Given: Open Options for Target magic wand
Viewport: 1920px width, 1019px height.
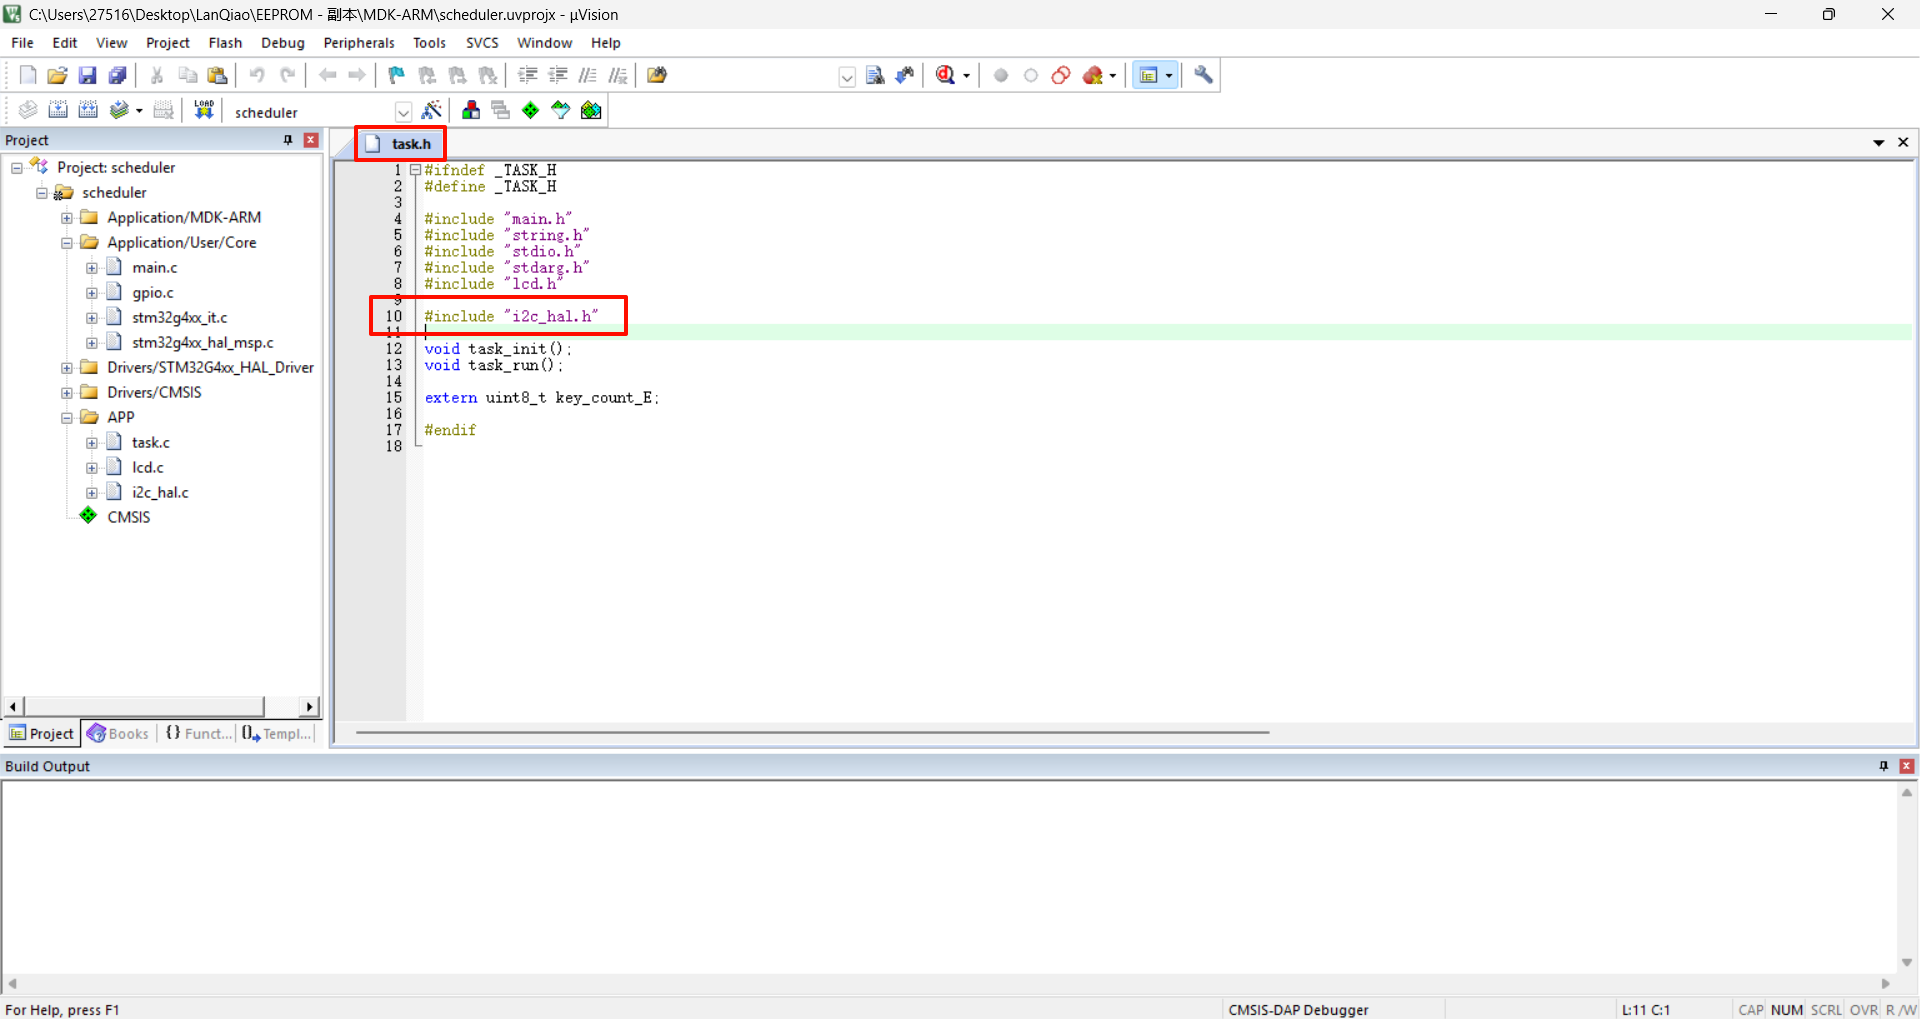Looking at the screenshot, I should tap(432, 110).
